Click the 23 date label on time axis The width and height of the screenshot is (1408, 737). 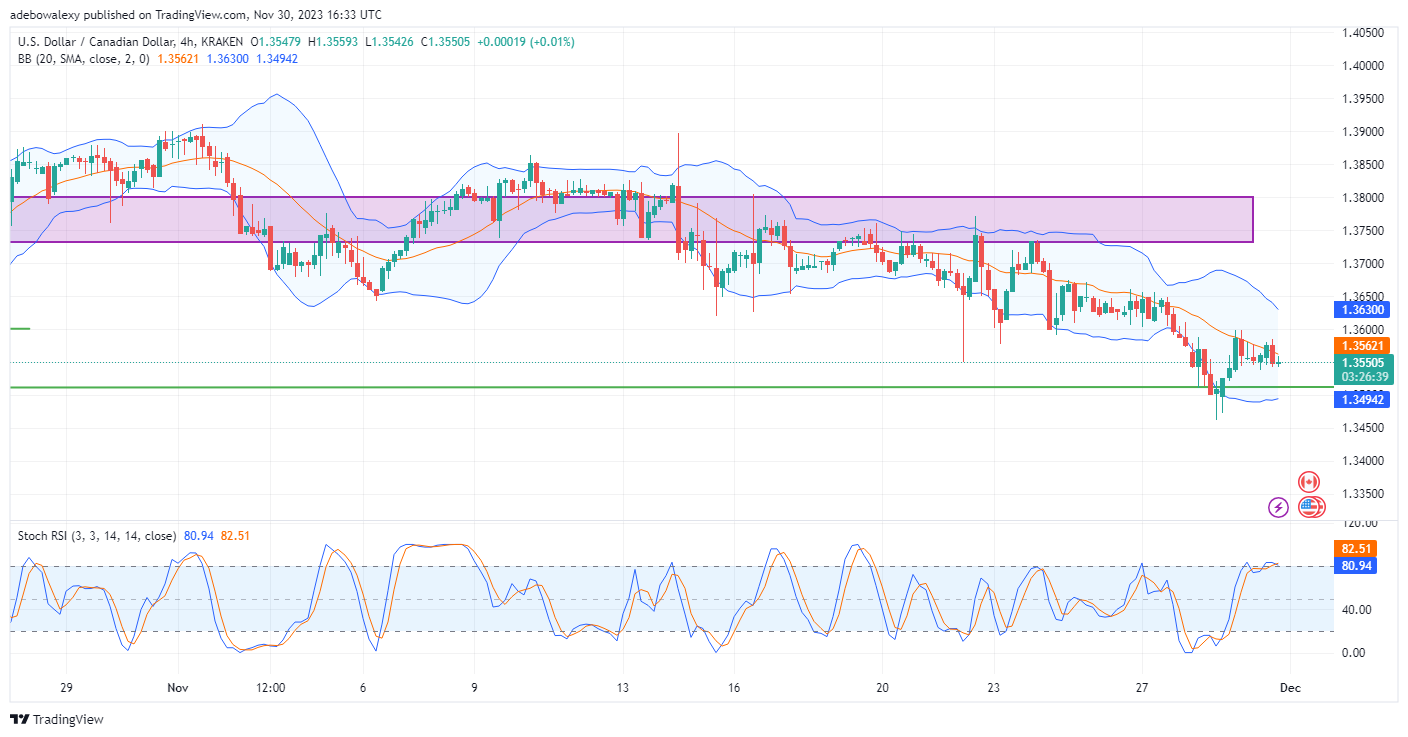pyautogui.click(x=994, y=688)
